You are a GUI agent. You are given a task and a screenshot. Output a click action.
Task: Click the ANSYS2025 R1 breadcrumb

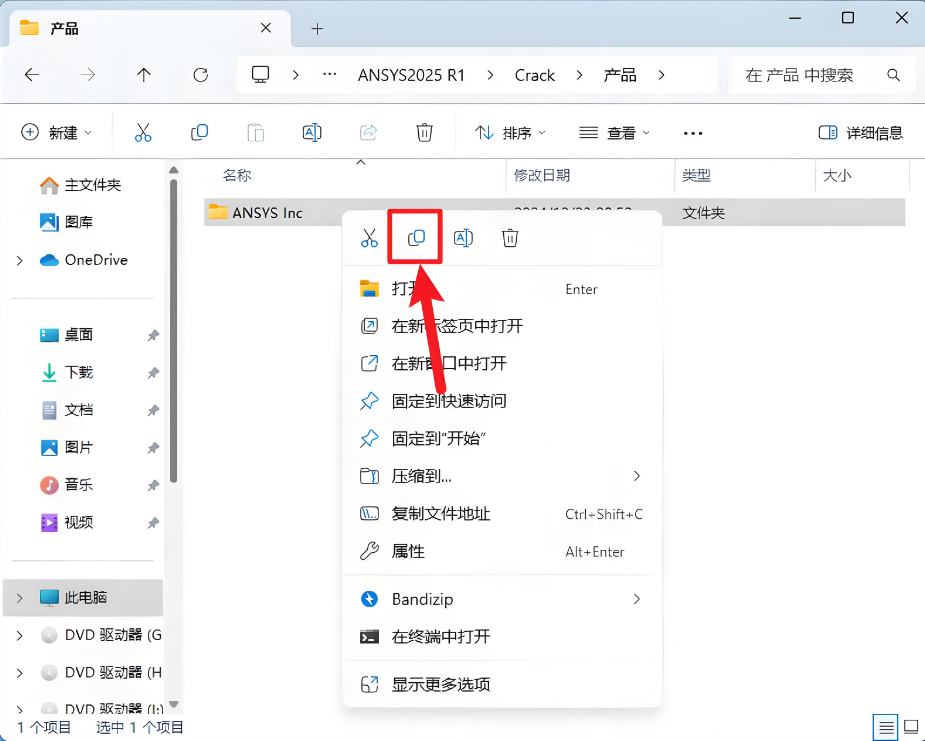(411, 75)
